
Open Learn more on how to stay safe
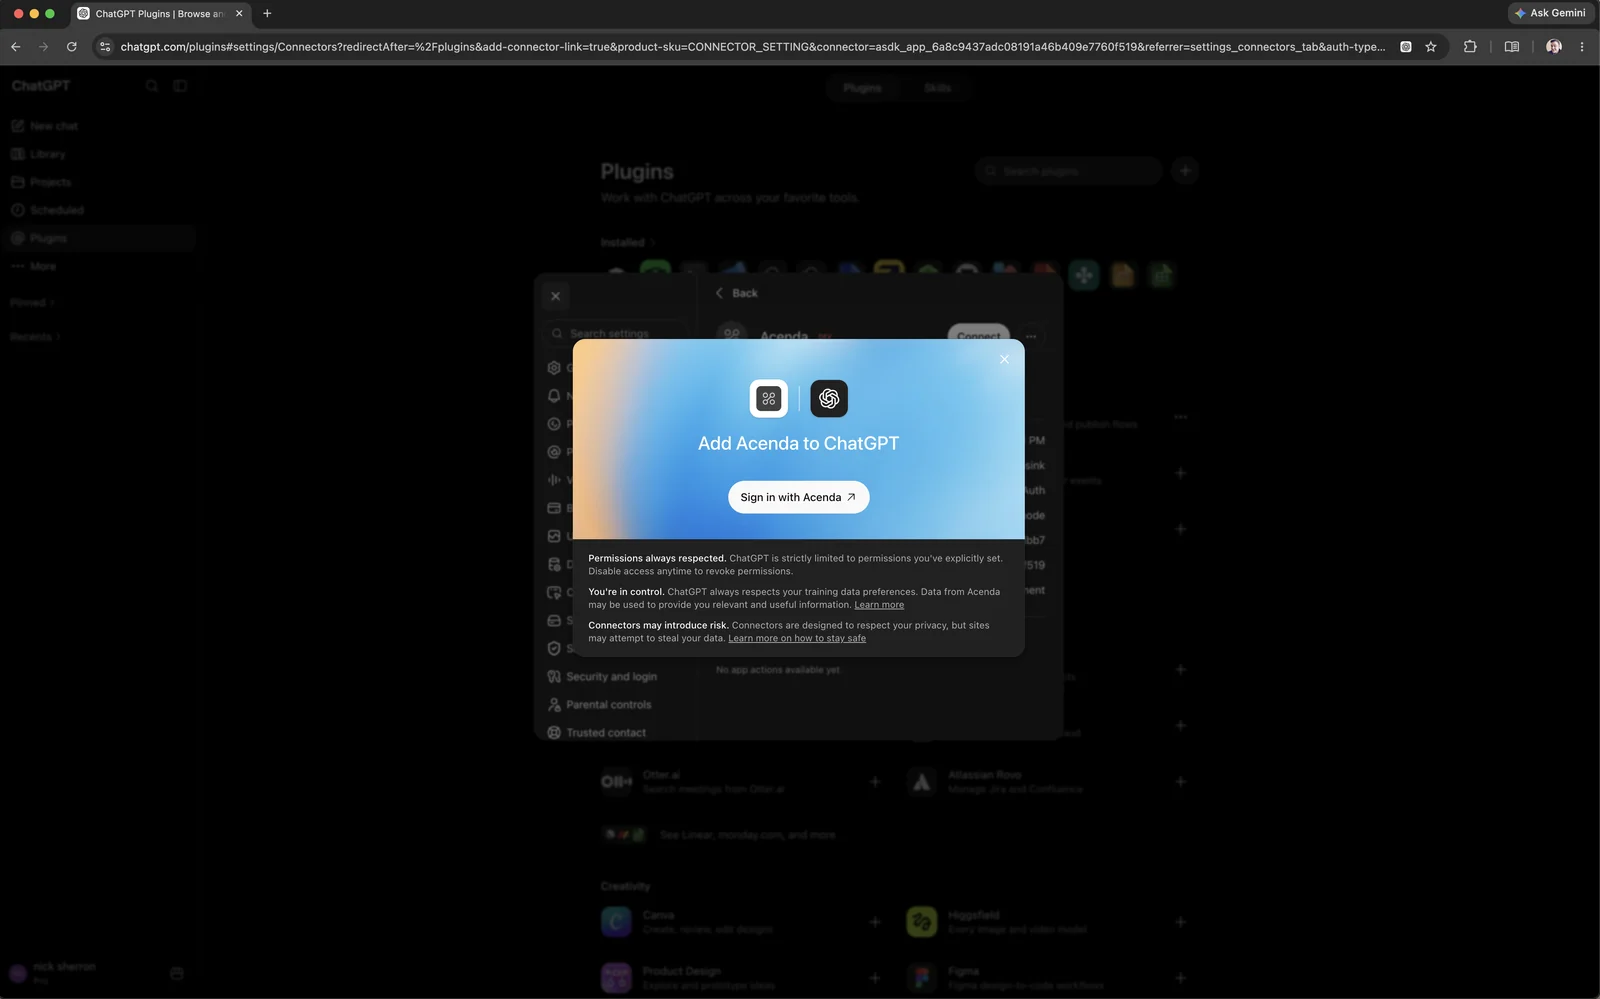(x=797, y=638)
